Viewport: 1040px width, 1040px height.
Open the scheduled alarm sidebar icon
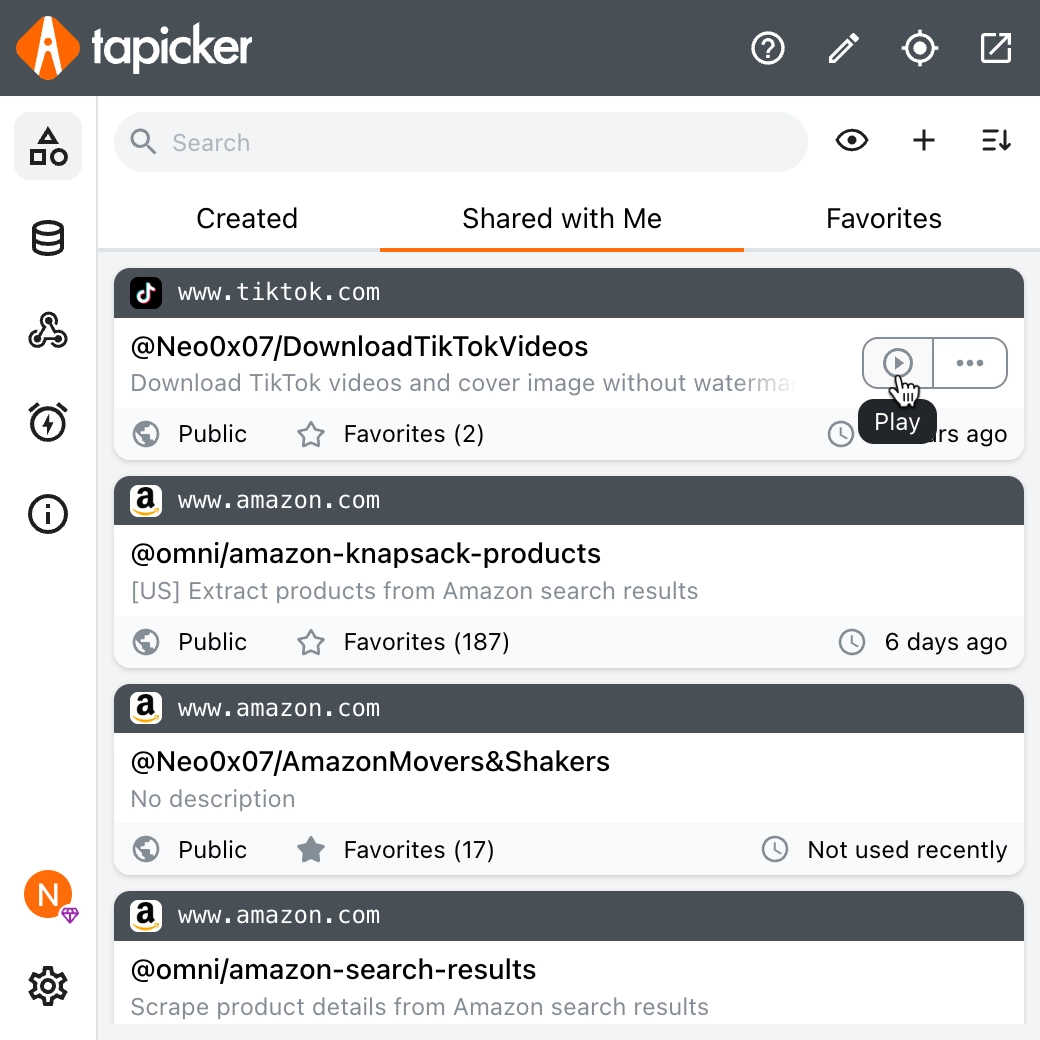48,422
